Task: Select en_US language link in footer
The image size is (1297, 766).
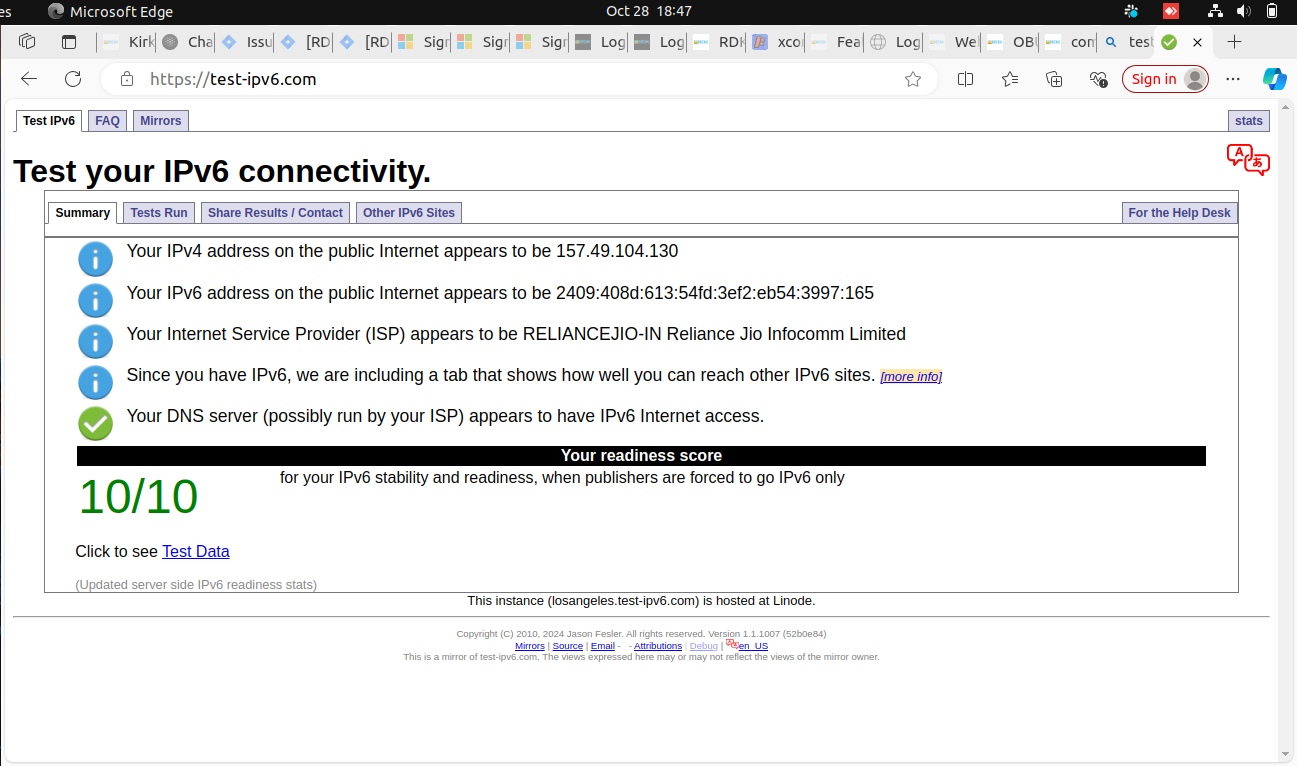Action: coord(752,646)
